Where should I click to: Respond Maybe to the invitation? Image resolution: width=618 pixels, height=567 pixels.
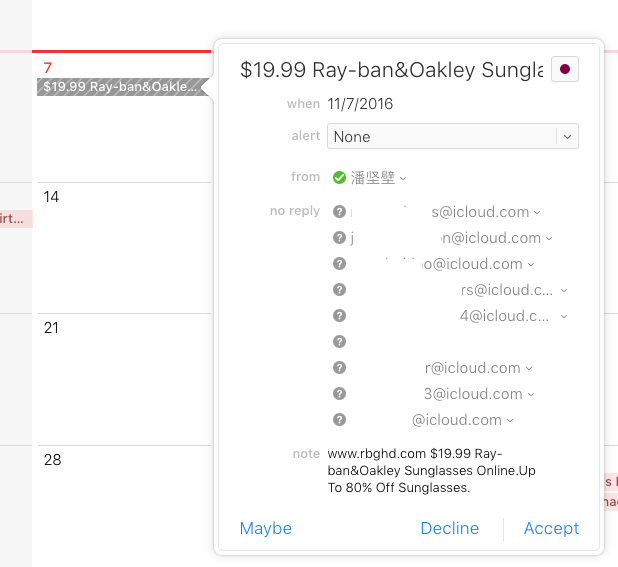[x=266, y=528]
